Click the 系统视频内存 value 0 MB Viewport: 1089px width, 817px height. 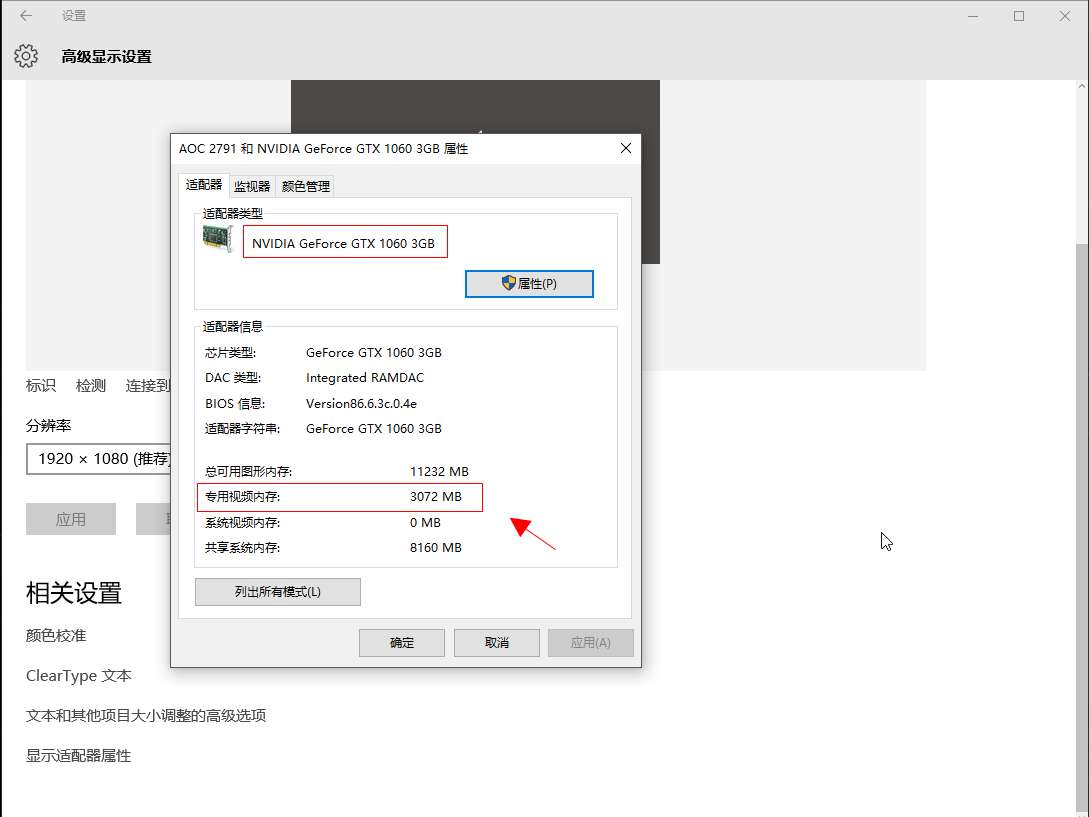(425, 522)
